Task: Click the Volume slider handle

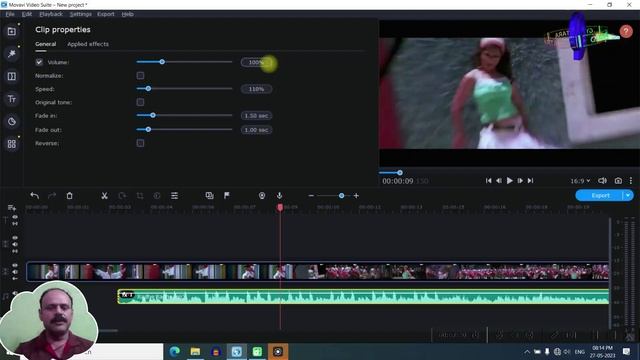Action: coord(162,62)
